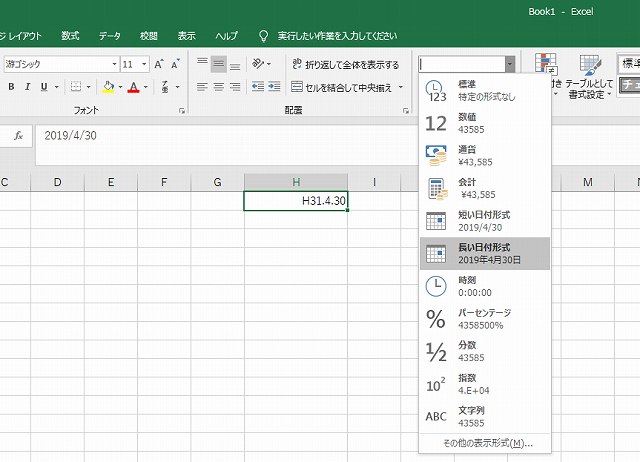640x462 pixels.
Task: Collapse number format dropdown arrow
Action: pyautogui.click(x=510, y=64)
